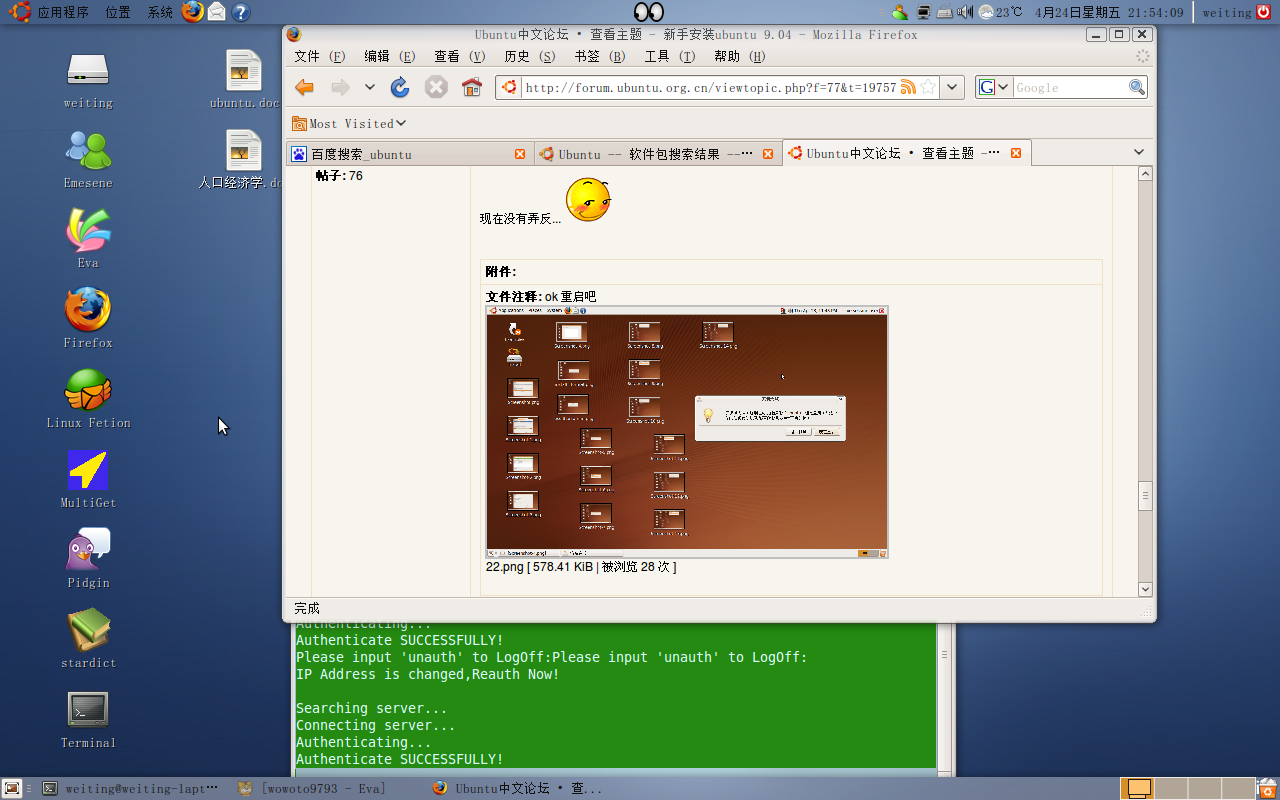This screenshot has width=1280, height=800.
Task: Launch Terminal desktop icon
Action: pos(88,718)
